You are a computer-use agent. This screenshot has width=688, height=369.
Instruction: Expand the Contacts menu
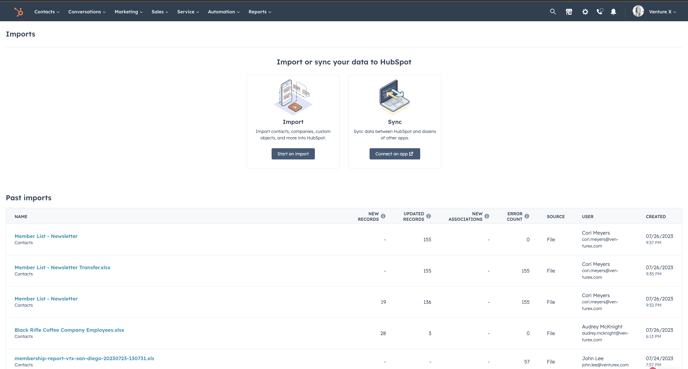(x=47, y=12)
